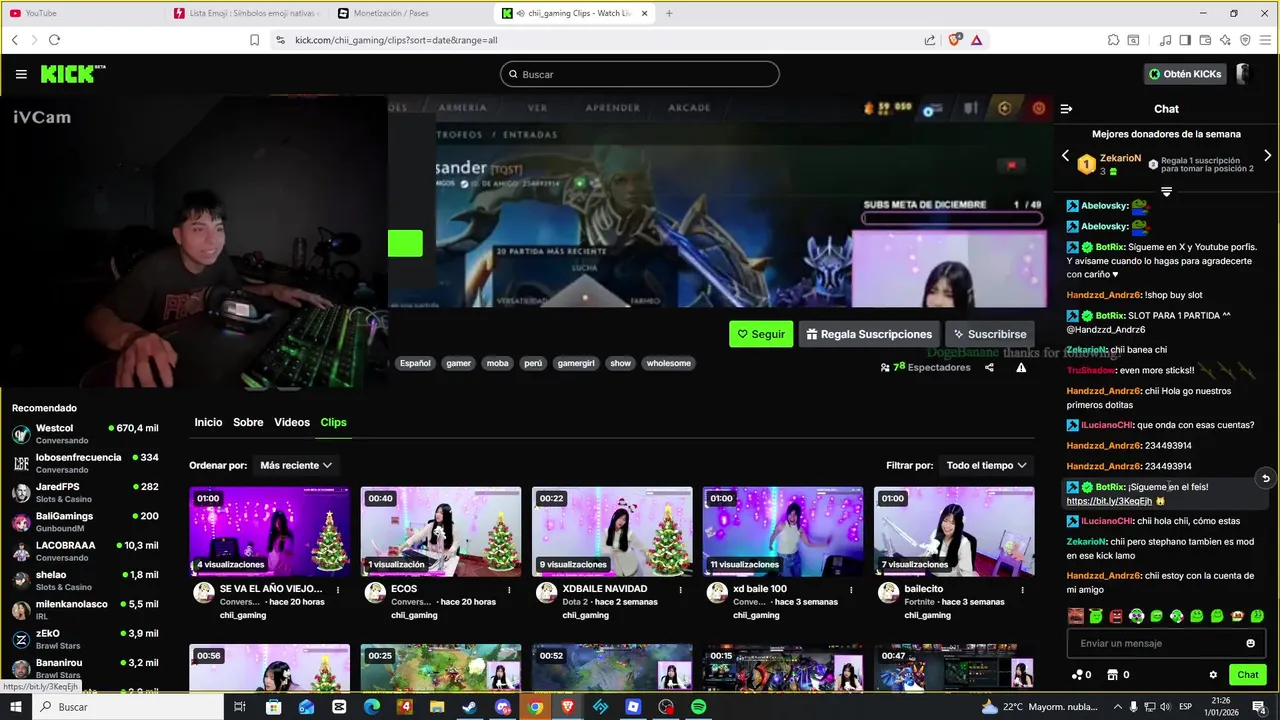The width and height of the screenshot is (1280, 720).
Task: Expand the Ordenar por Más reciente dropdown
Action: (296, 465)
